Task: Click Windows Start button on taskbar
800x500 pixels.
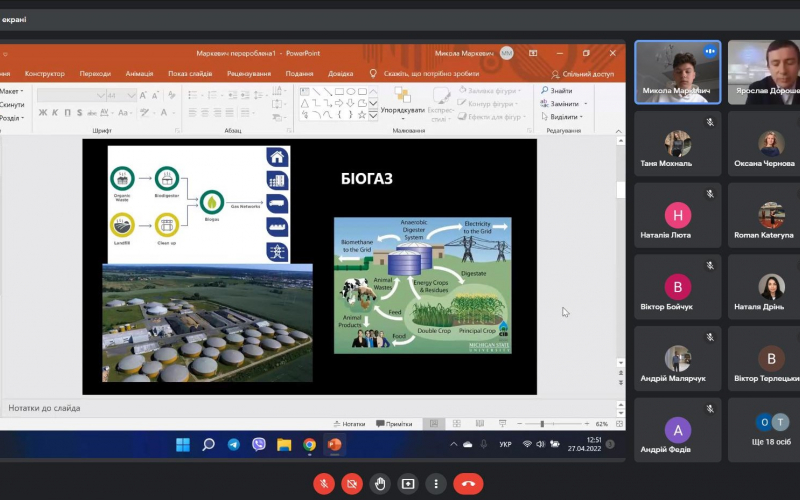Action: coord(183,445)
